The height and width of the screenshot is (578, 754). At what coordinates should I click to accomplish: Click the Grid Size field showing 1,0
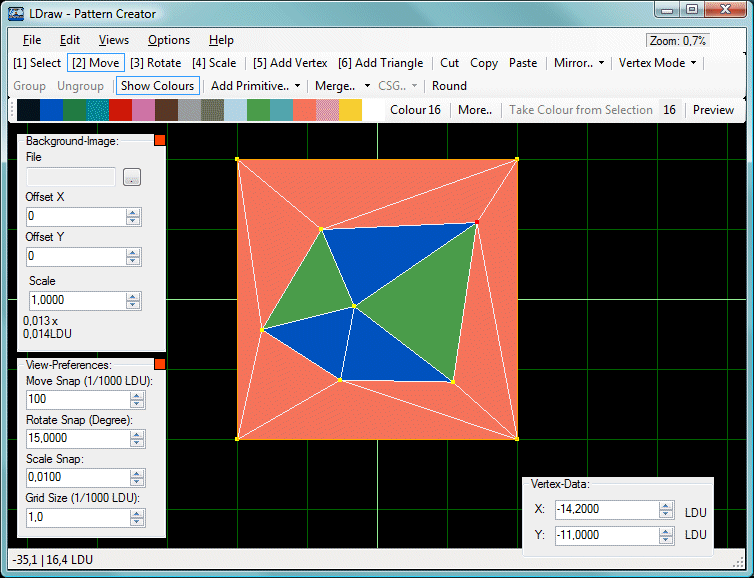pos(78,517)
